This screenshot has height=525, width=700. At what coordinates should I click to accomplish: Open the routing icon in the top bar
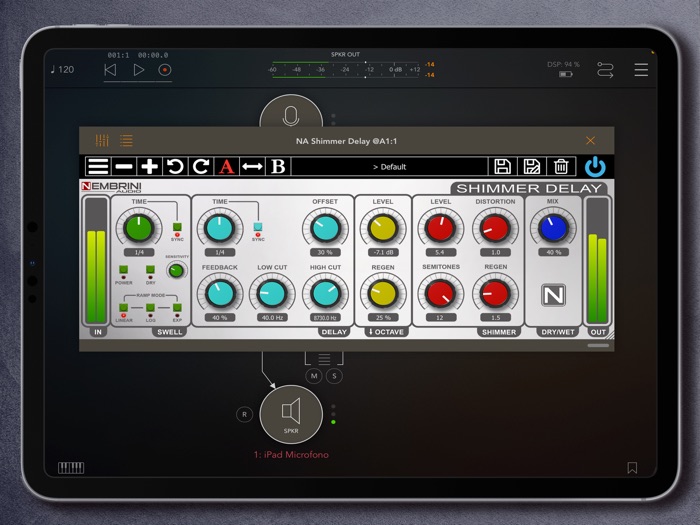605,70
